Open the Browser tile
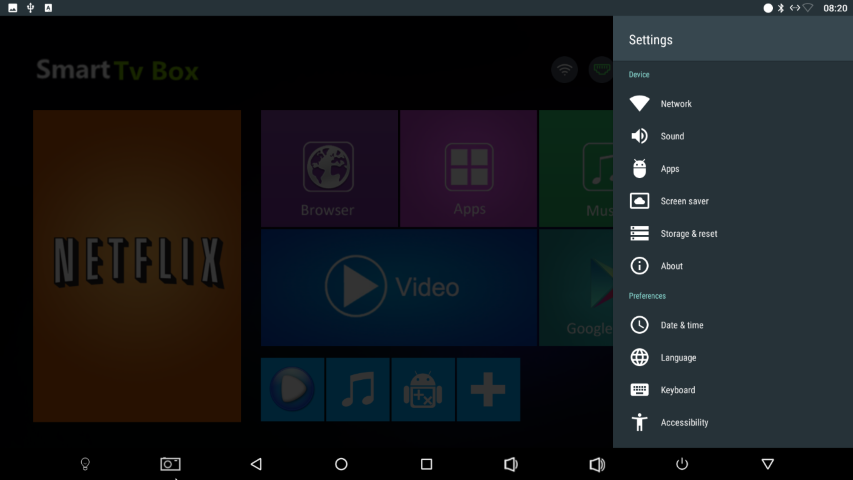This screenshot has width=853, height=480. tap(329, 169)
